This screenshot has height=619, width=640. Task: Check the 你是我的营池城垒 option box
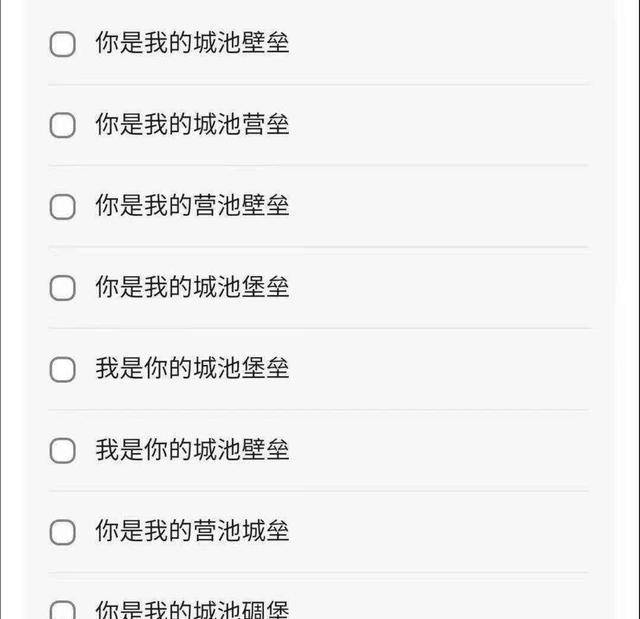tap(63, 532)
